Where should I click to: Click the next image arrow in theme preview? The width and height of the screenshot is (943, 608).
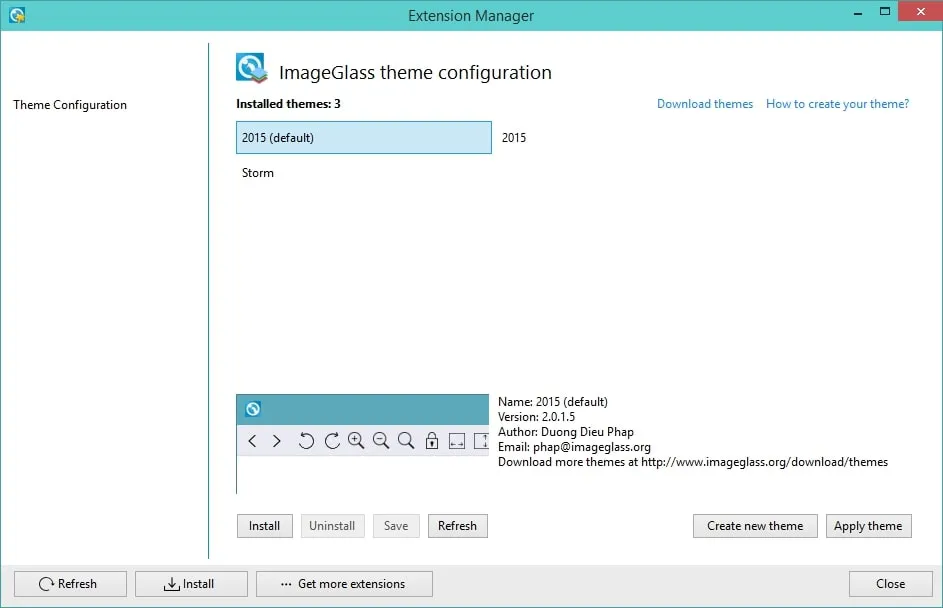pos(277,441)
